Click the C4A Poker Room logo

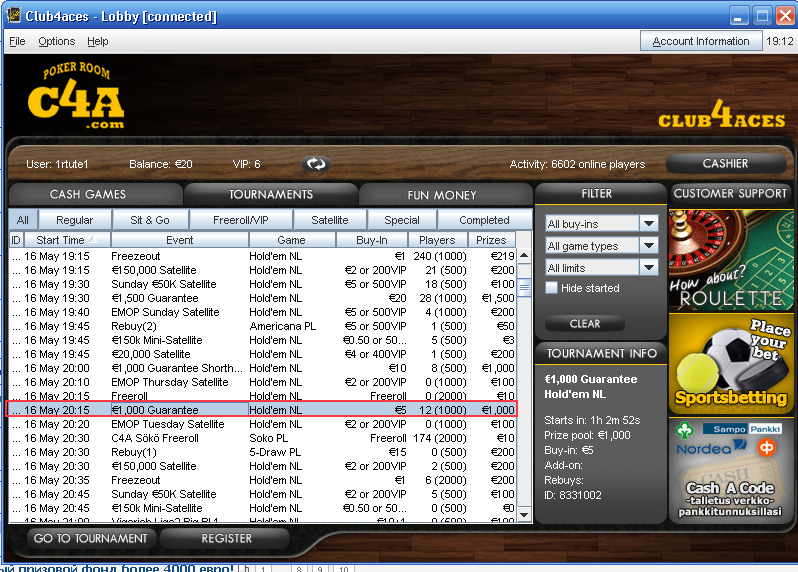point(76,95)
